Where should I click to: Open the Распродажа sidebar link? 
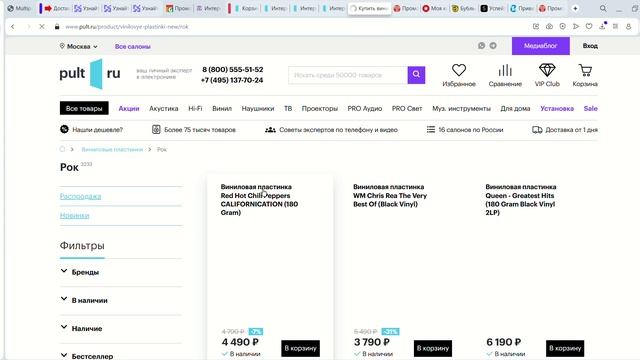(x=80, y=196)
